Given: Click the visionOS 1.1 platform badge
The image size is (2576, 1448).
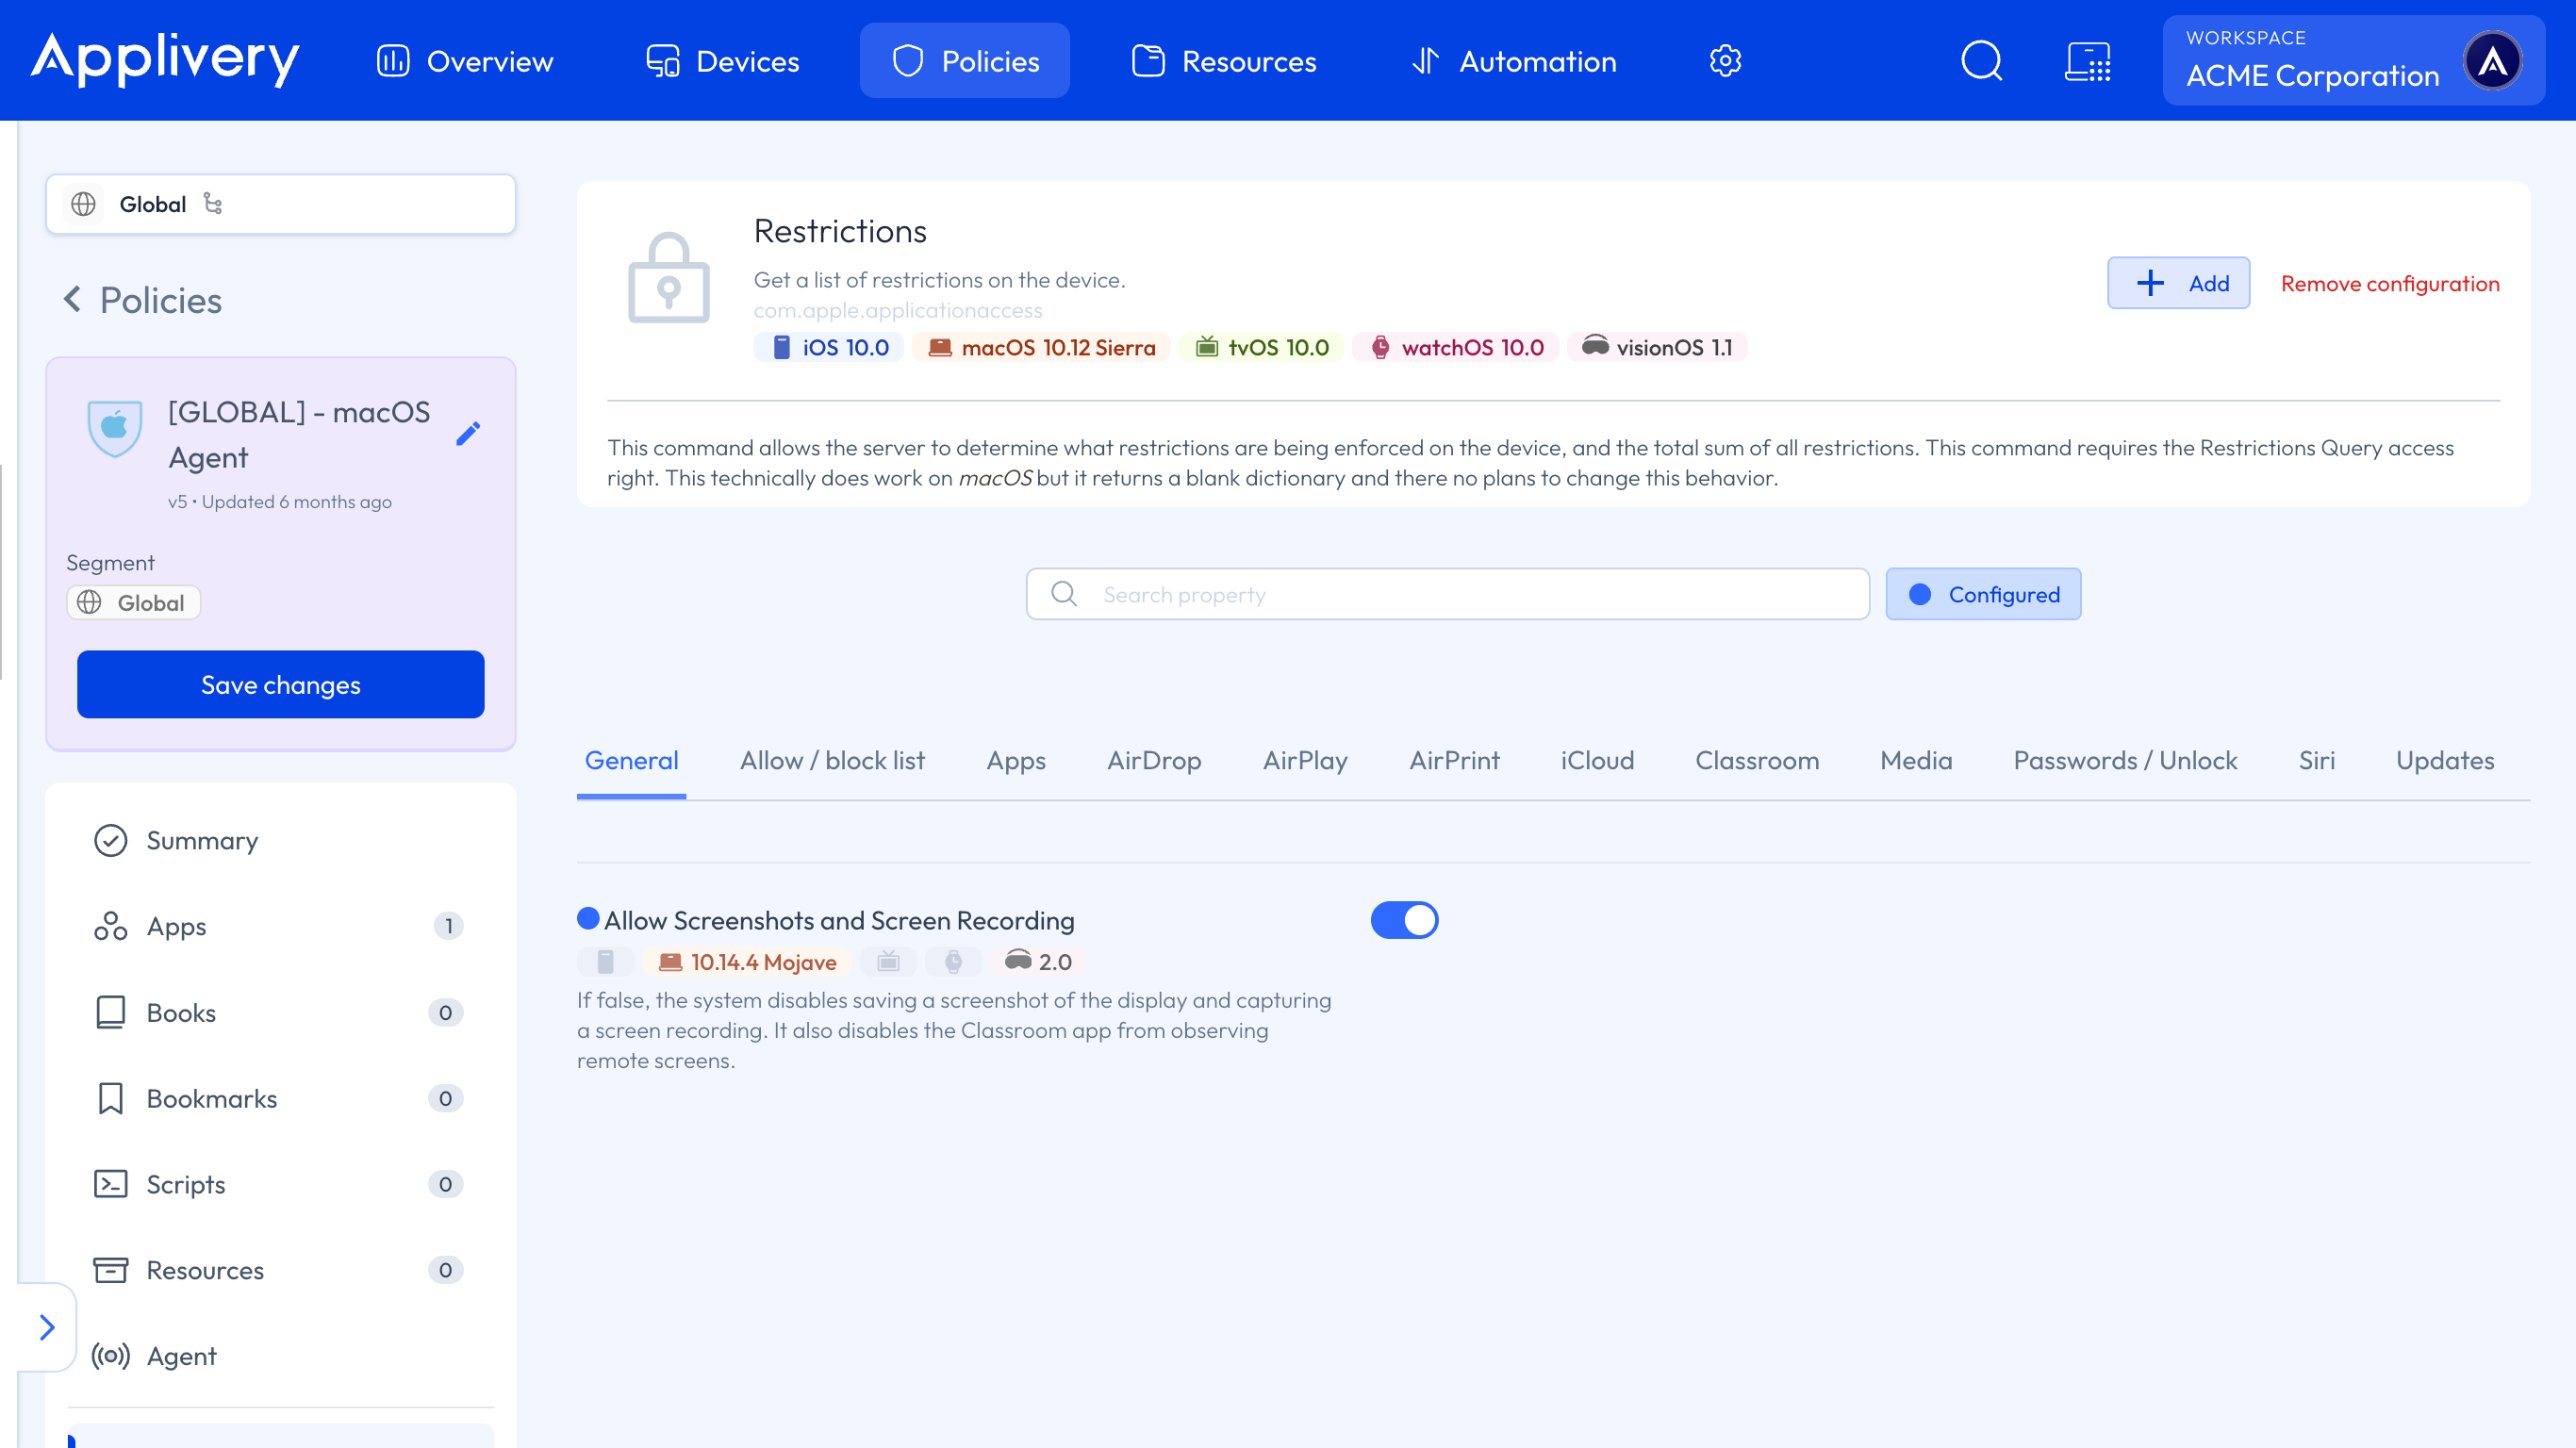Looking at the screenshot, I should [1658, 347].
